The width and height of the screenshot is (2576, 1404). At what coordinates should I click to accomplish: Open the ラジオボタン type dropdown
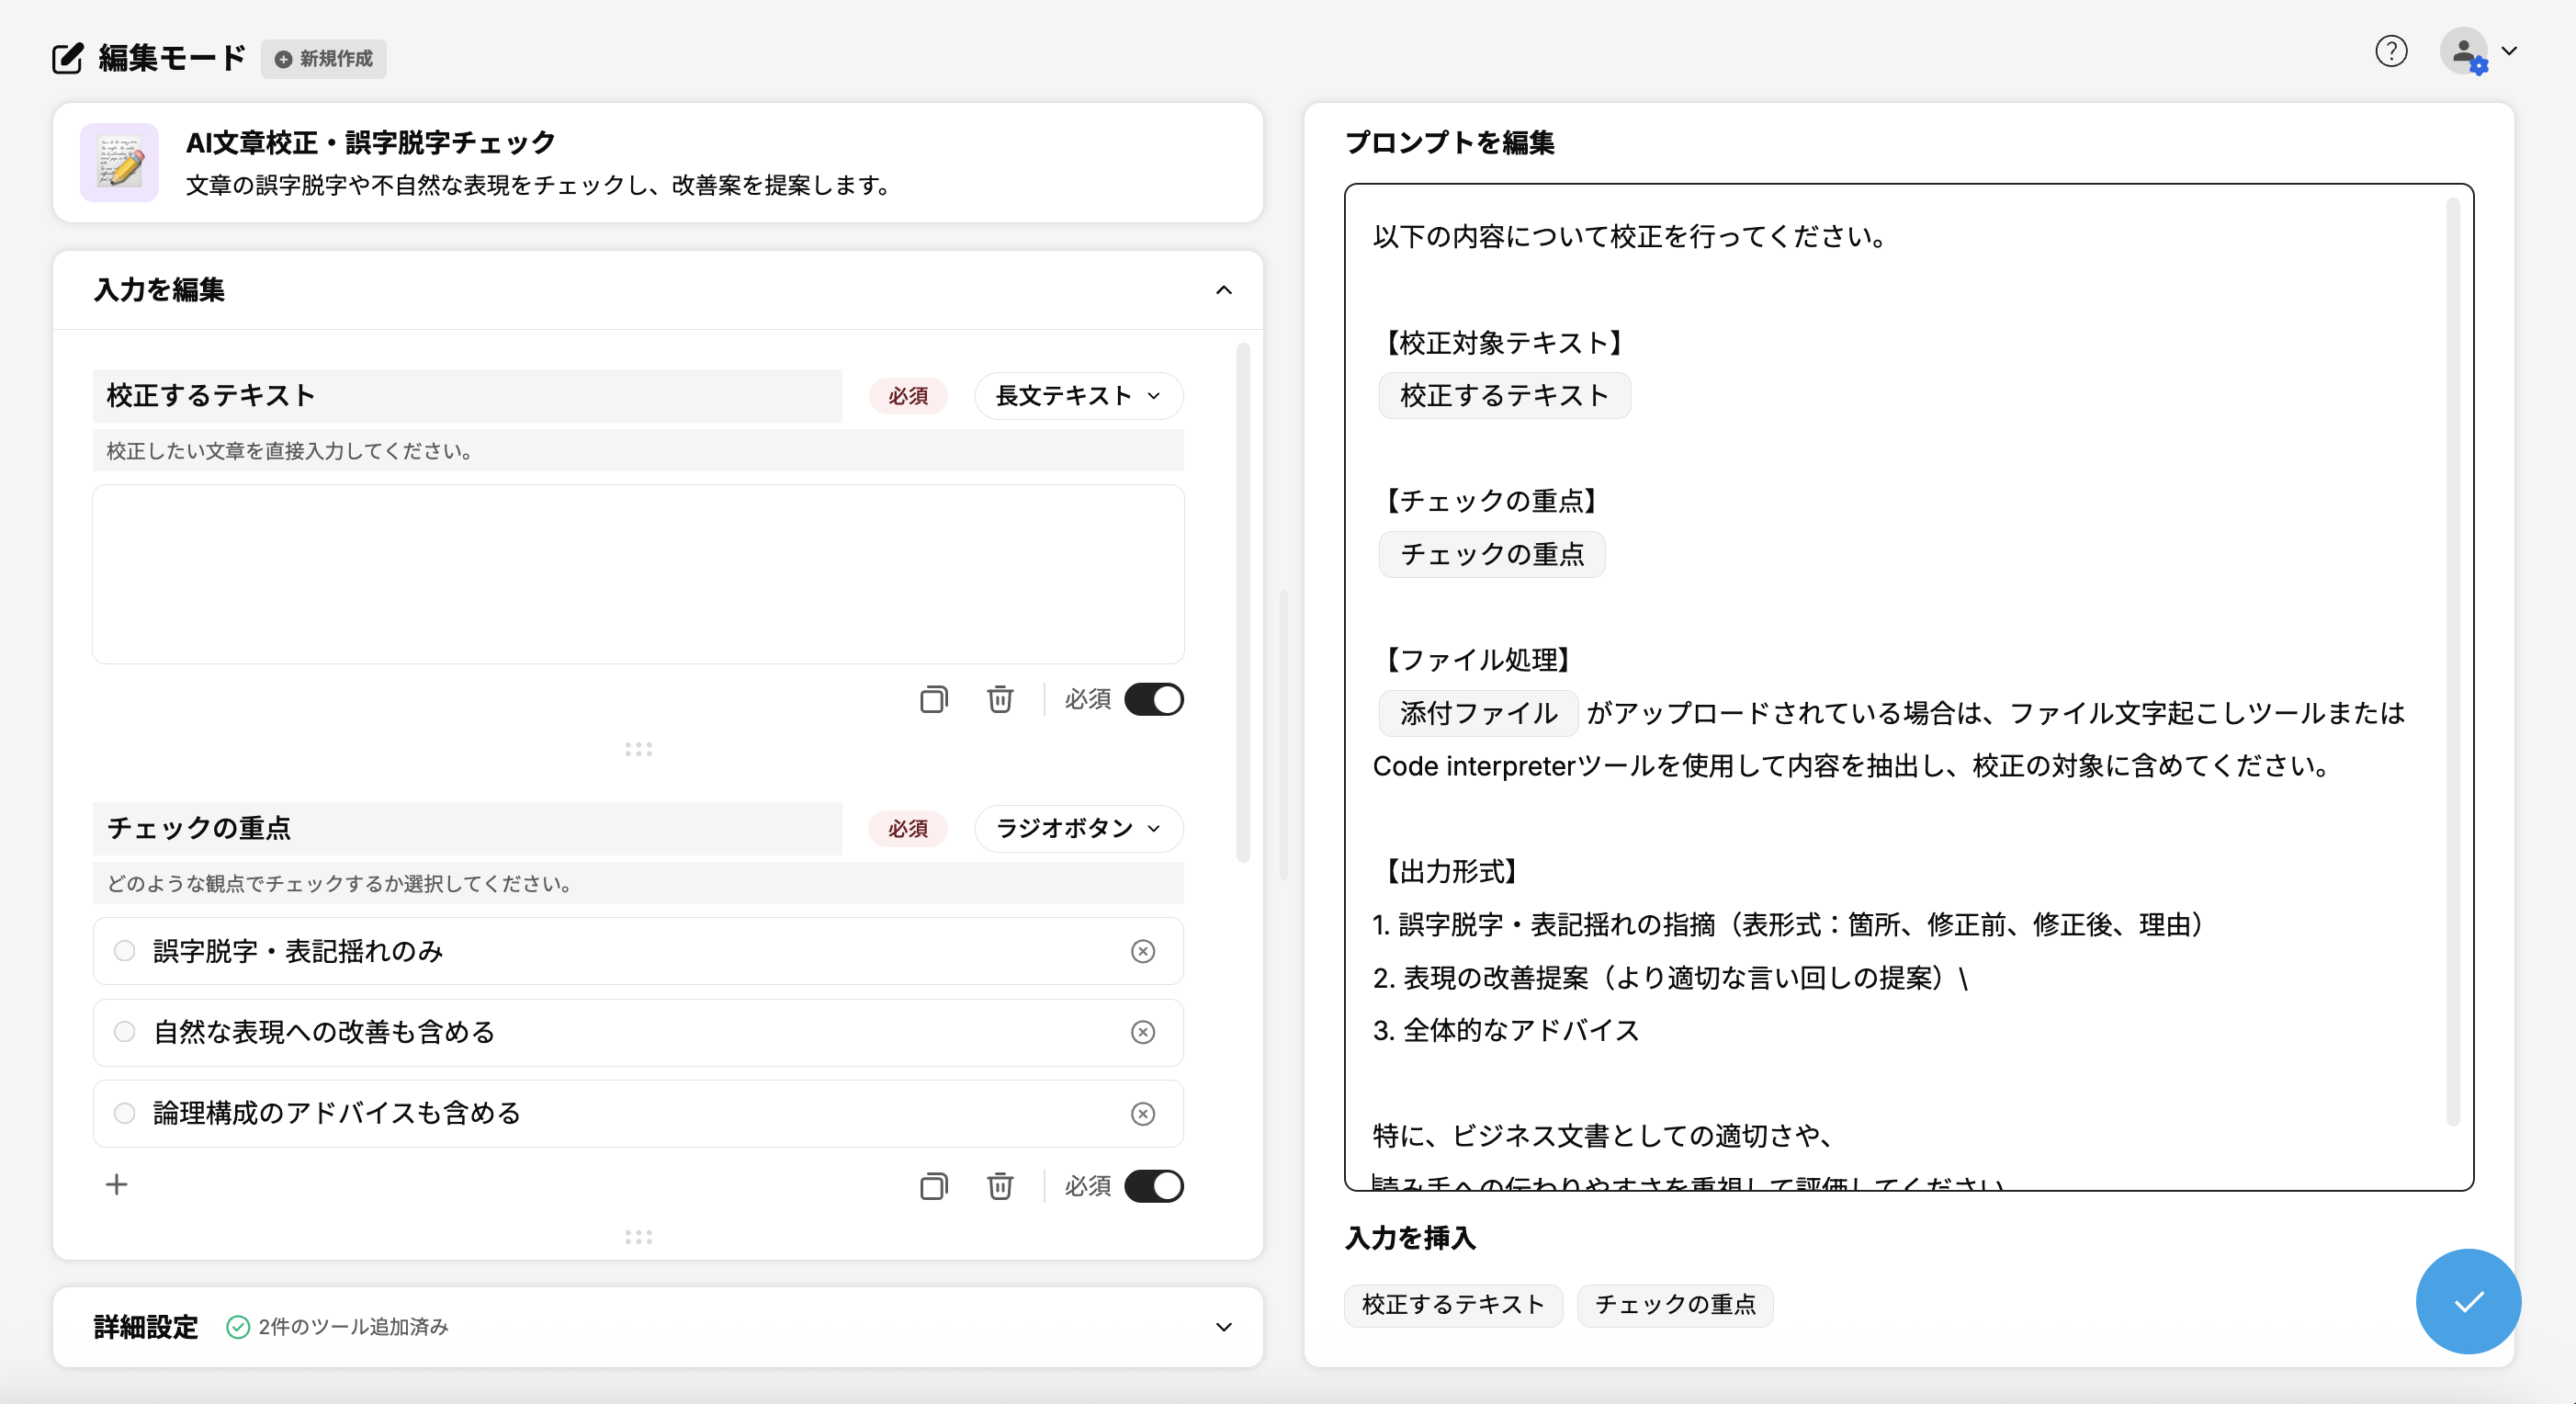click(1078, 828)
